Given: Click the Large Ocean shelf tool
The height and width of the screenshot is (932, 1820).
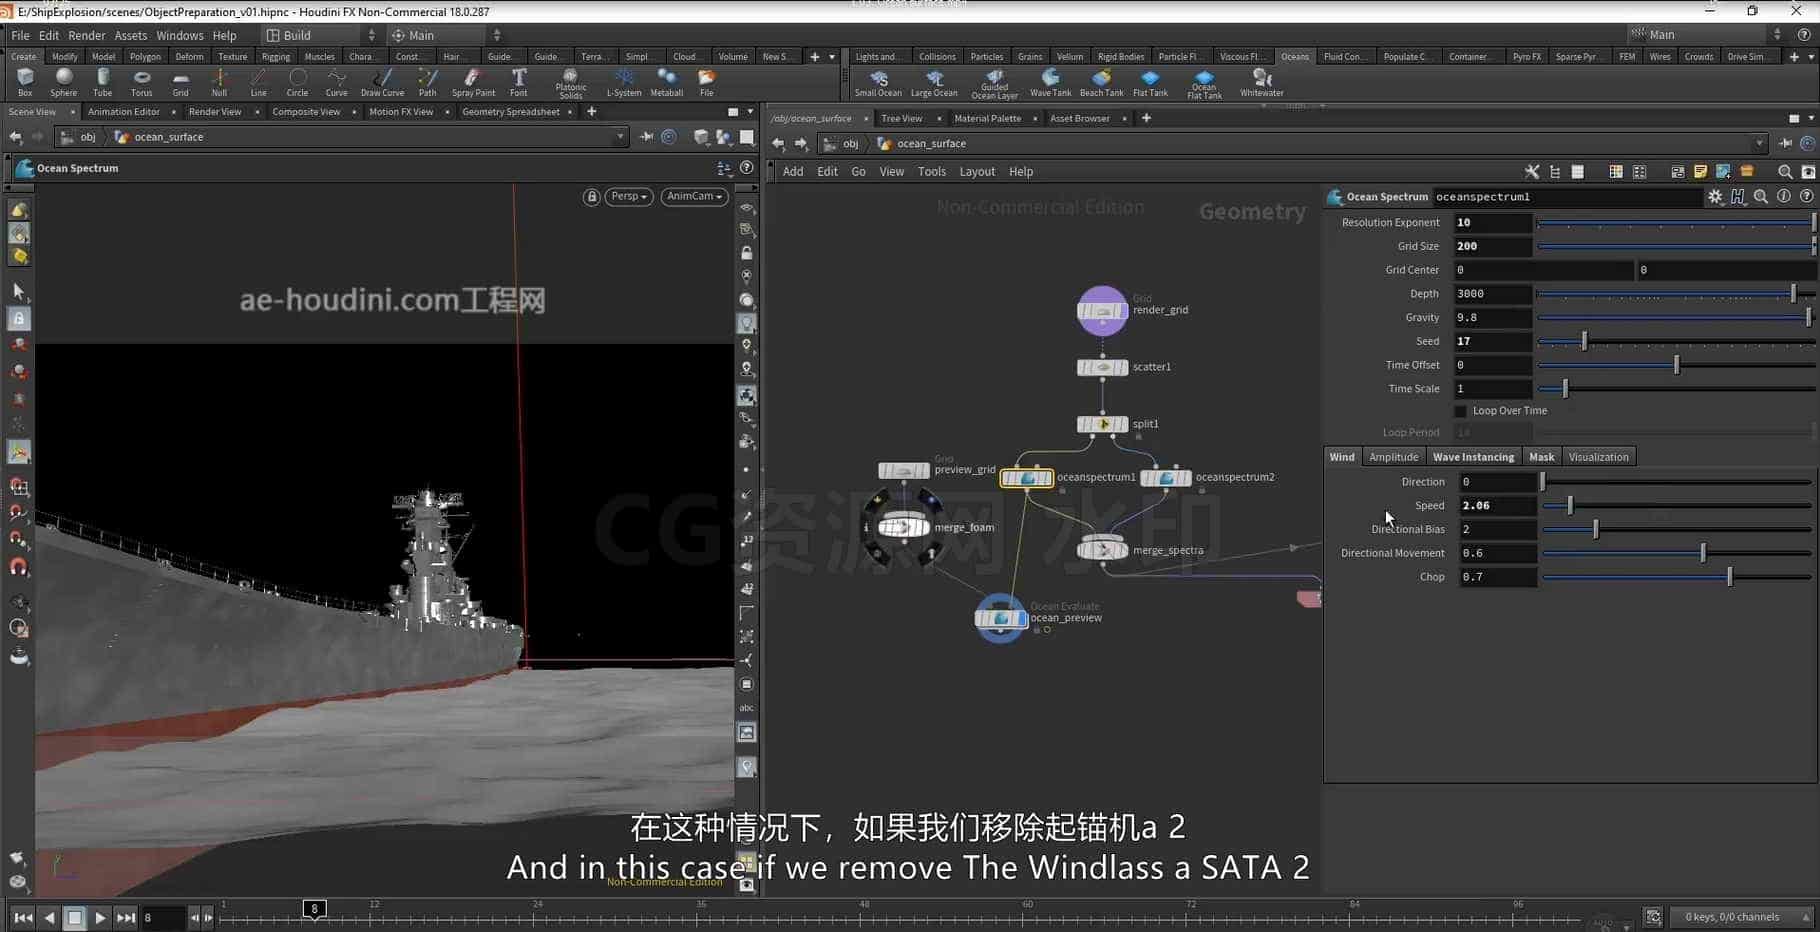Looking at the screenshot, I should tap(934, 82).
